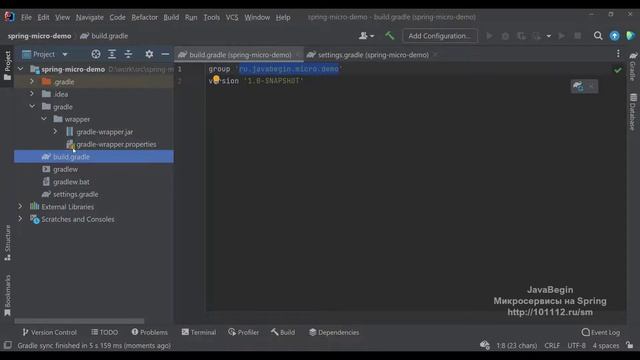
Task: Select build.gradle editor tab
Action: (240, 55)
